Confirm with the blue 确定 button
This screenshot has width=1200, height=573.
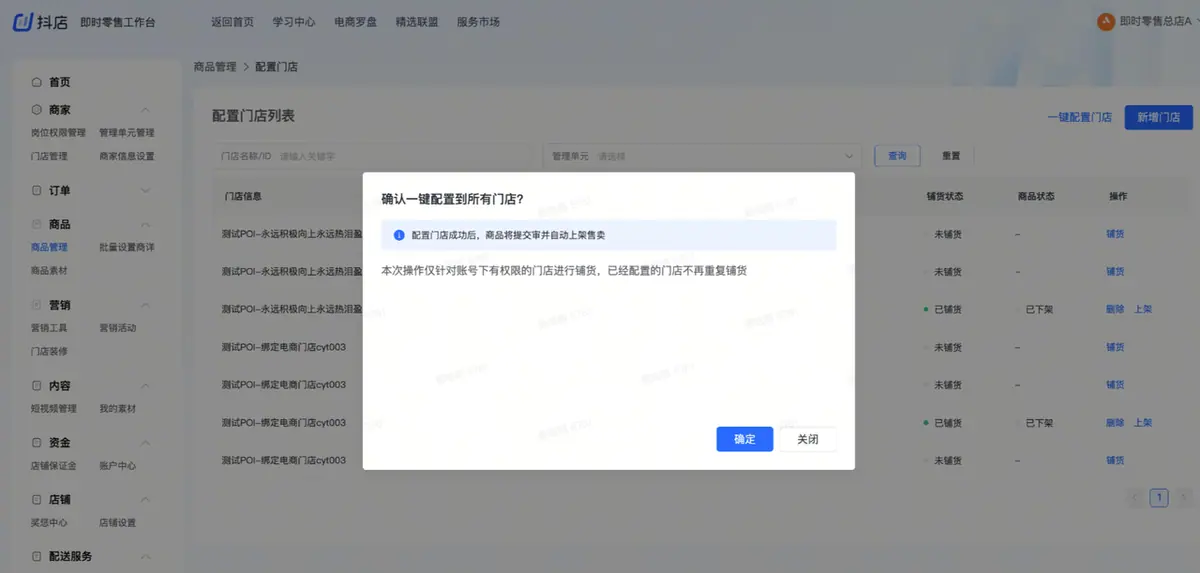(745, 439)
